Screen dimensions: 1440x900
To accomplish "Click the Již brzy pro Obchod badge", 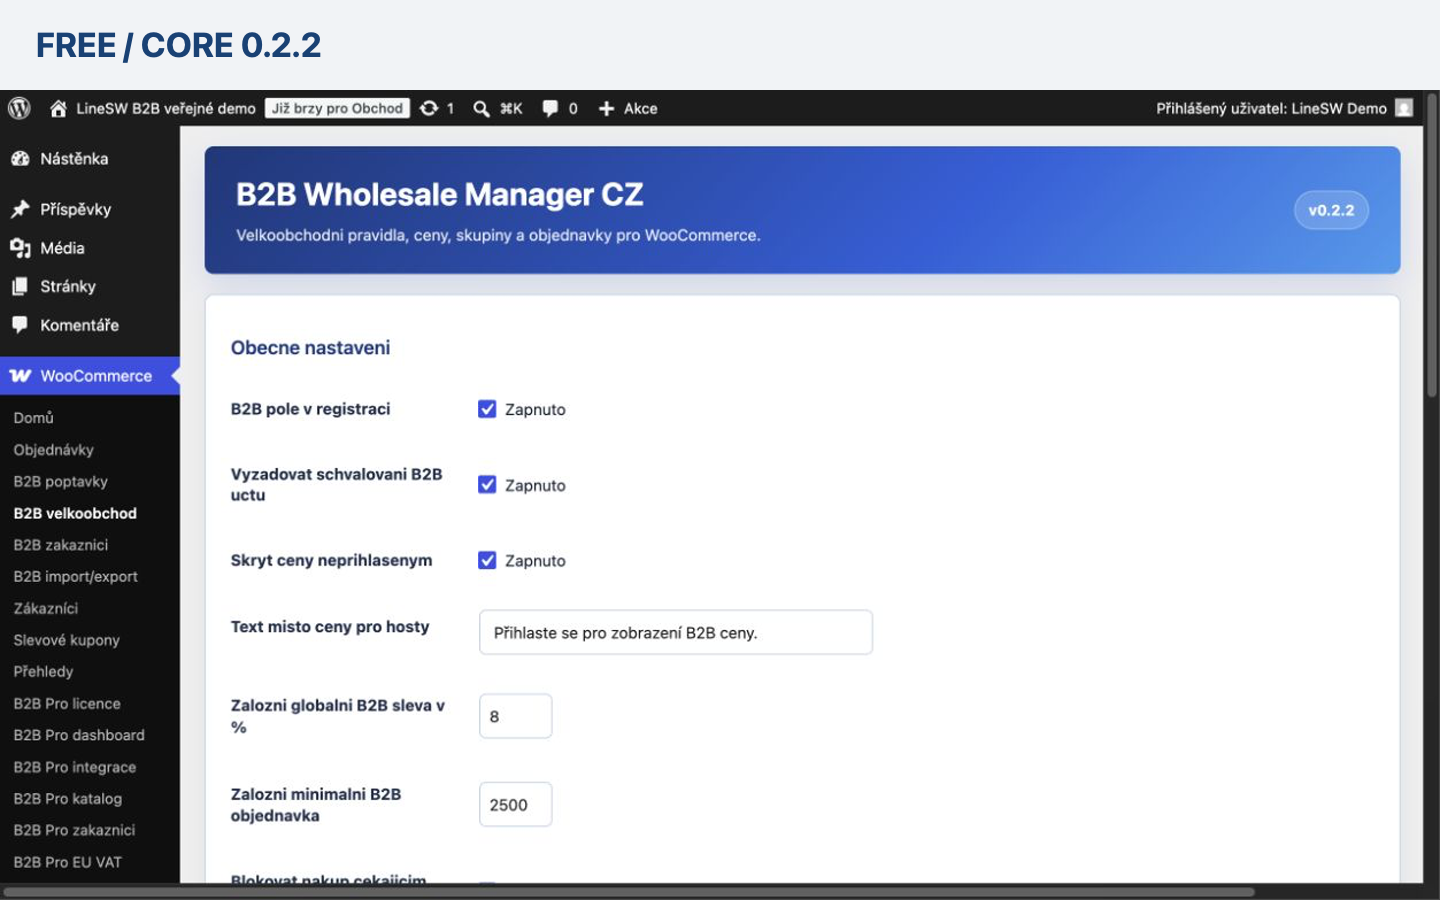I will [337, 108].
